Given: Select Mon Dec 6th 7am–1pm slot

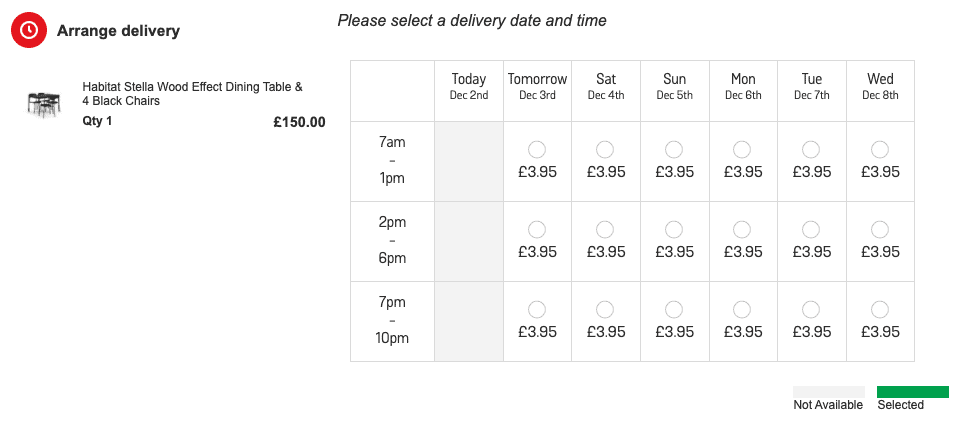Looking at the screenshot, I should click(x=742, y=149).
